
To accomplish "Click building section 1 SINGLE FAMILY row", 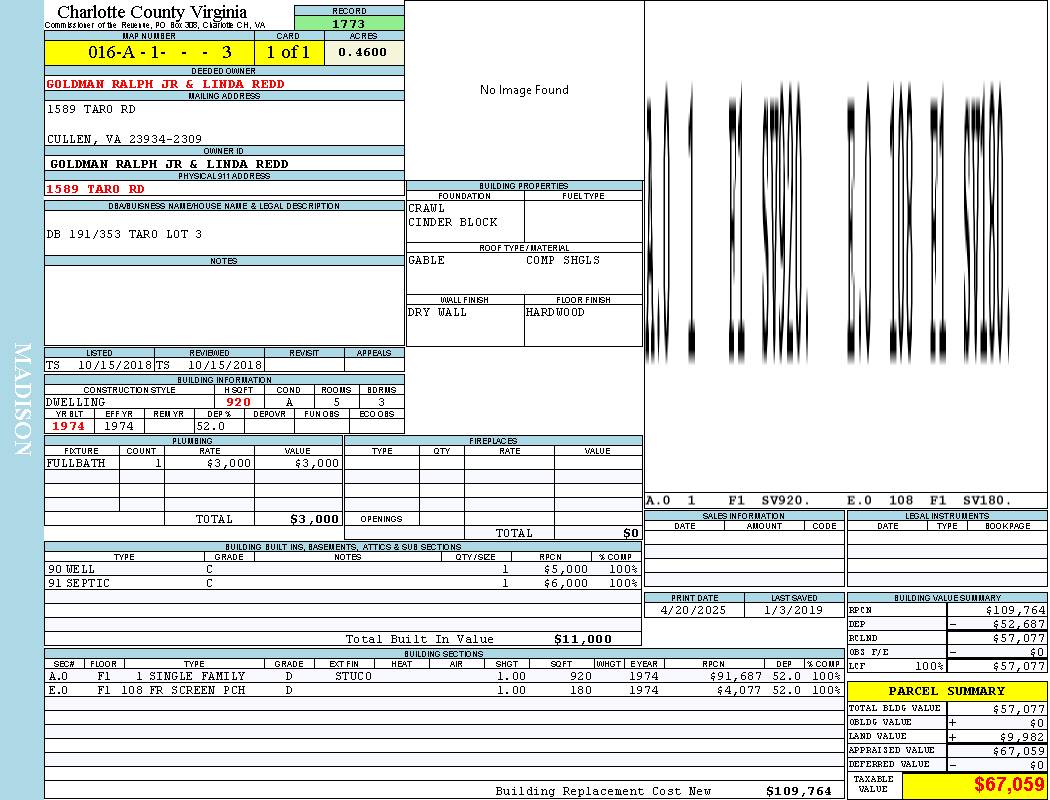I will point(444,676).
